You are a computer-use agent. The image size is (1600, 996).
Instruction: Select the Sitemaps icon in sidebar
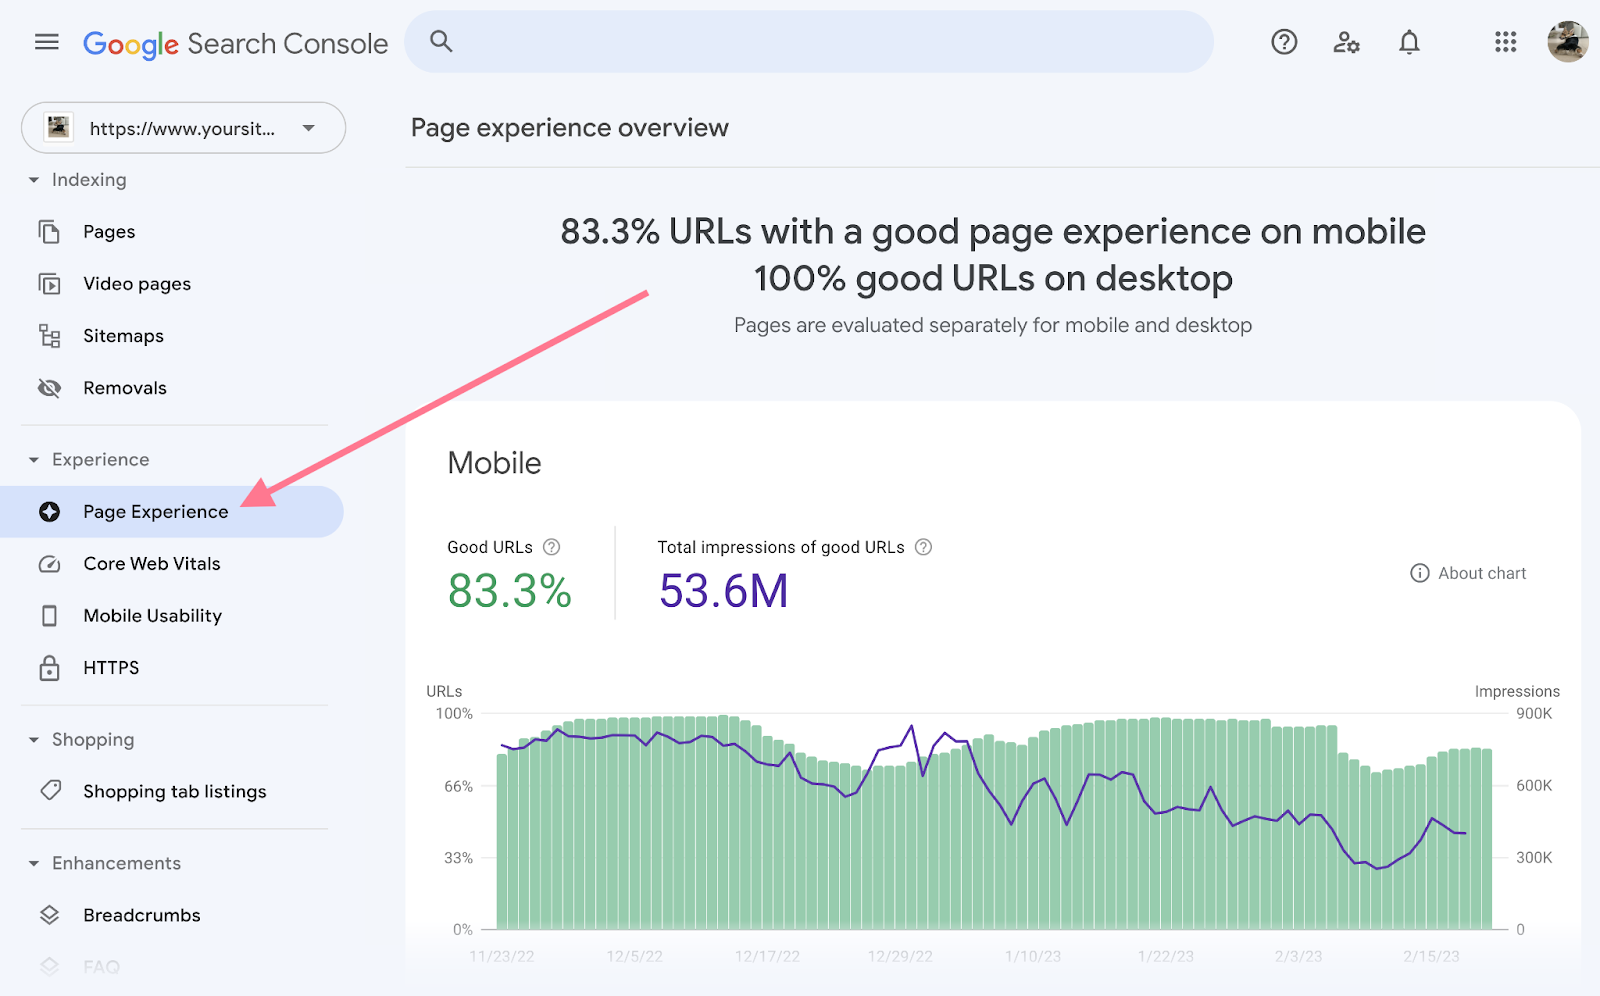pos(50,336)
